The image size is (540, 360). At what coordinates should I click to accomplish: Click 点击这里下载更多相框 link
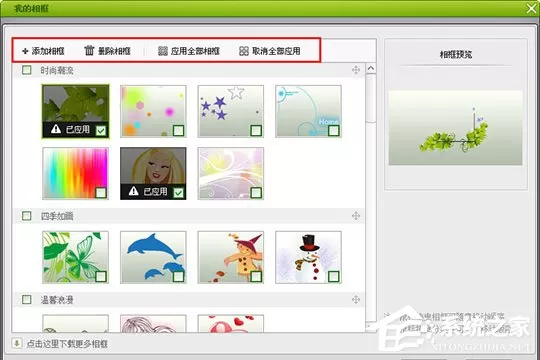pos(67,343)
